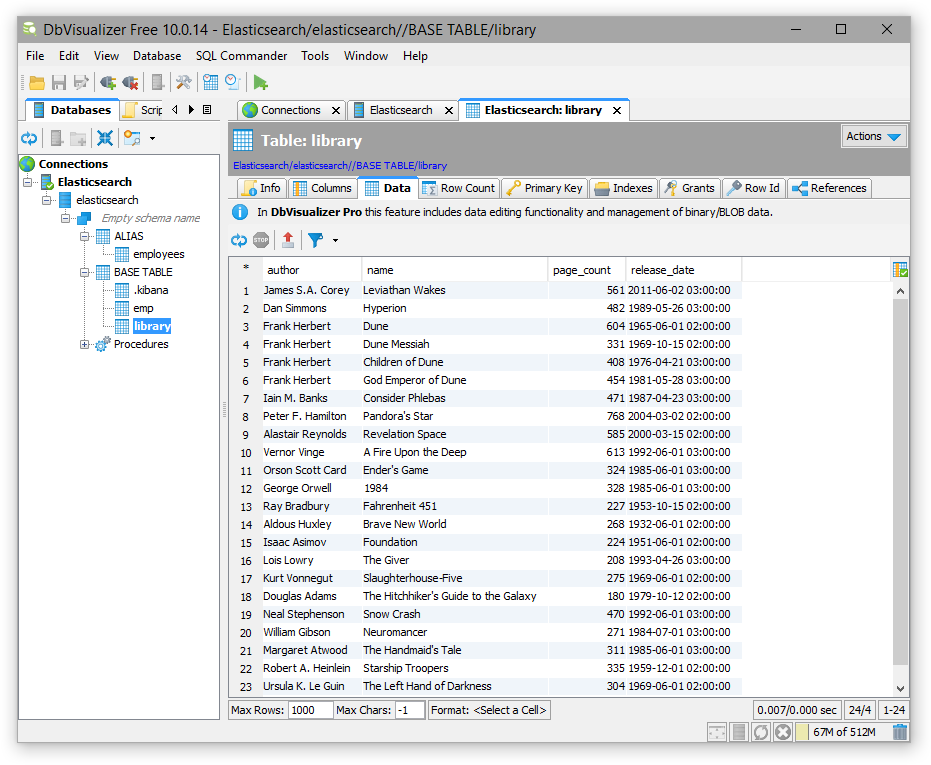Viewport: 931px width, 765px height.
Task: Refresh the Databases objects tree
Action: coord(29,138)
